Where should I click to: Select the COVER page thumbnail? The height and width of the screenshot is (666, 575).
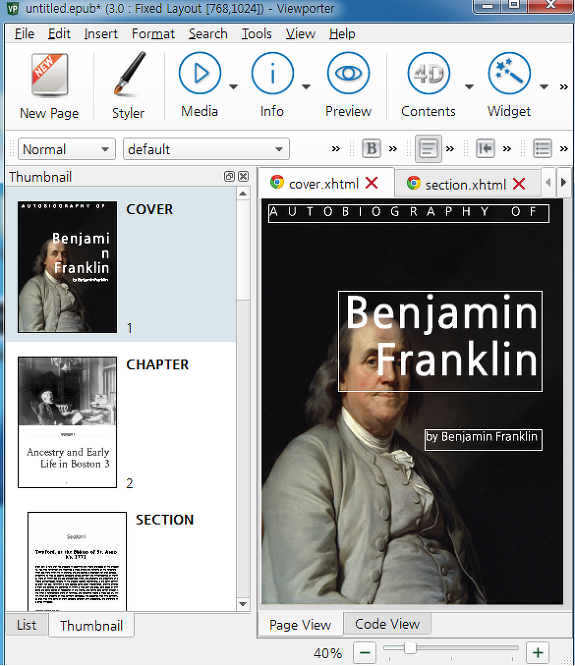pyautogui.click(x=67, y=267)
